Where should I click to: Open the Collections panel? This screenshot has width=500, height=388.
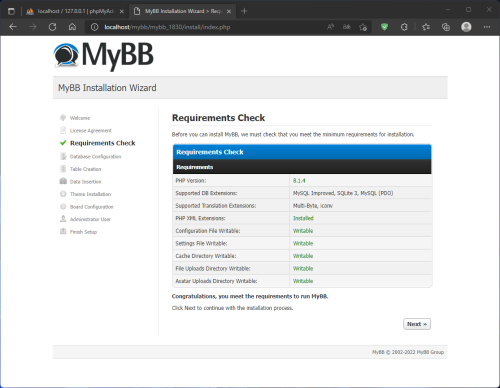pyautogui.click(x=446, y=27)
